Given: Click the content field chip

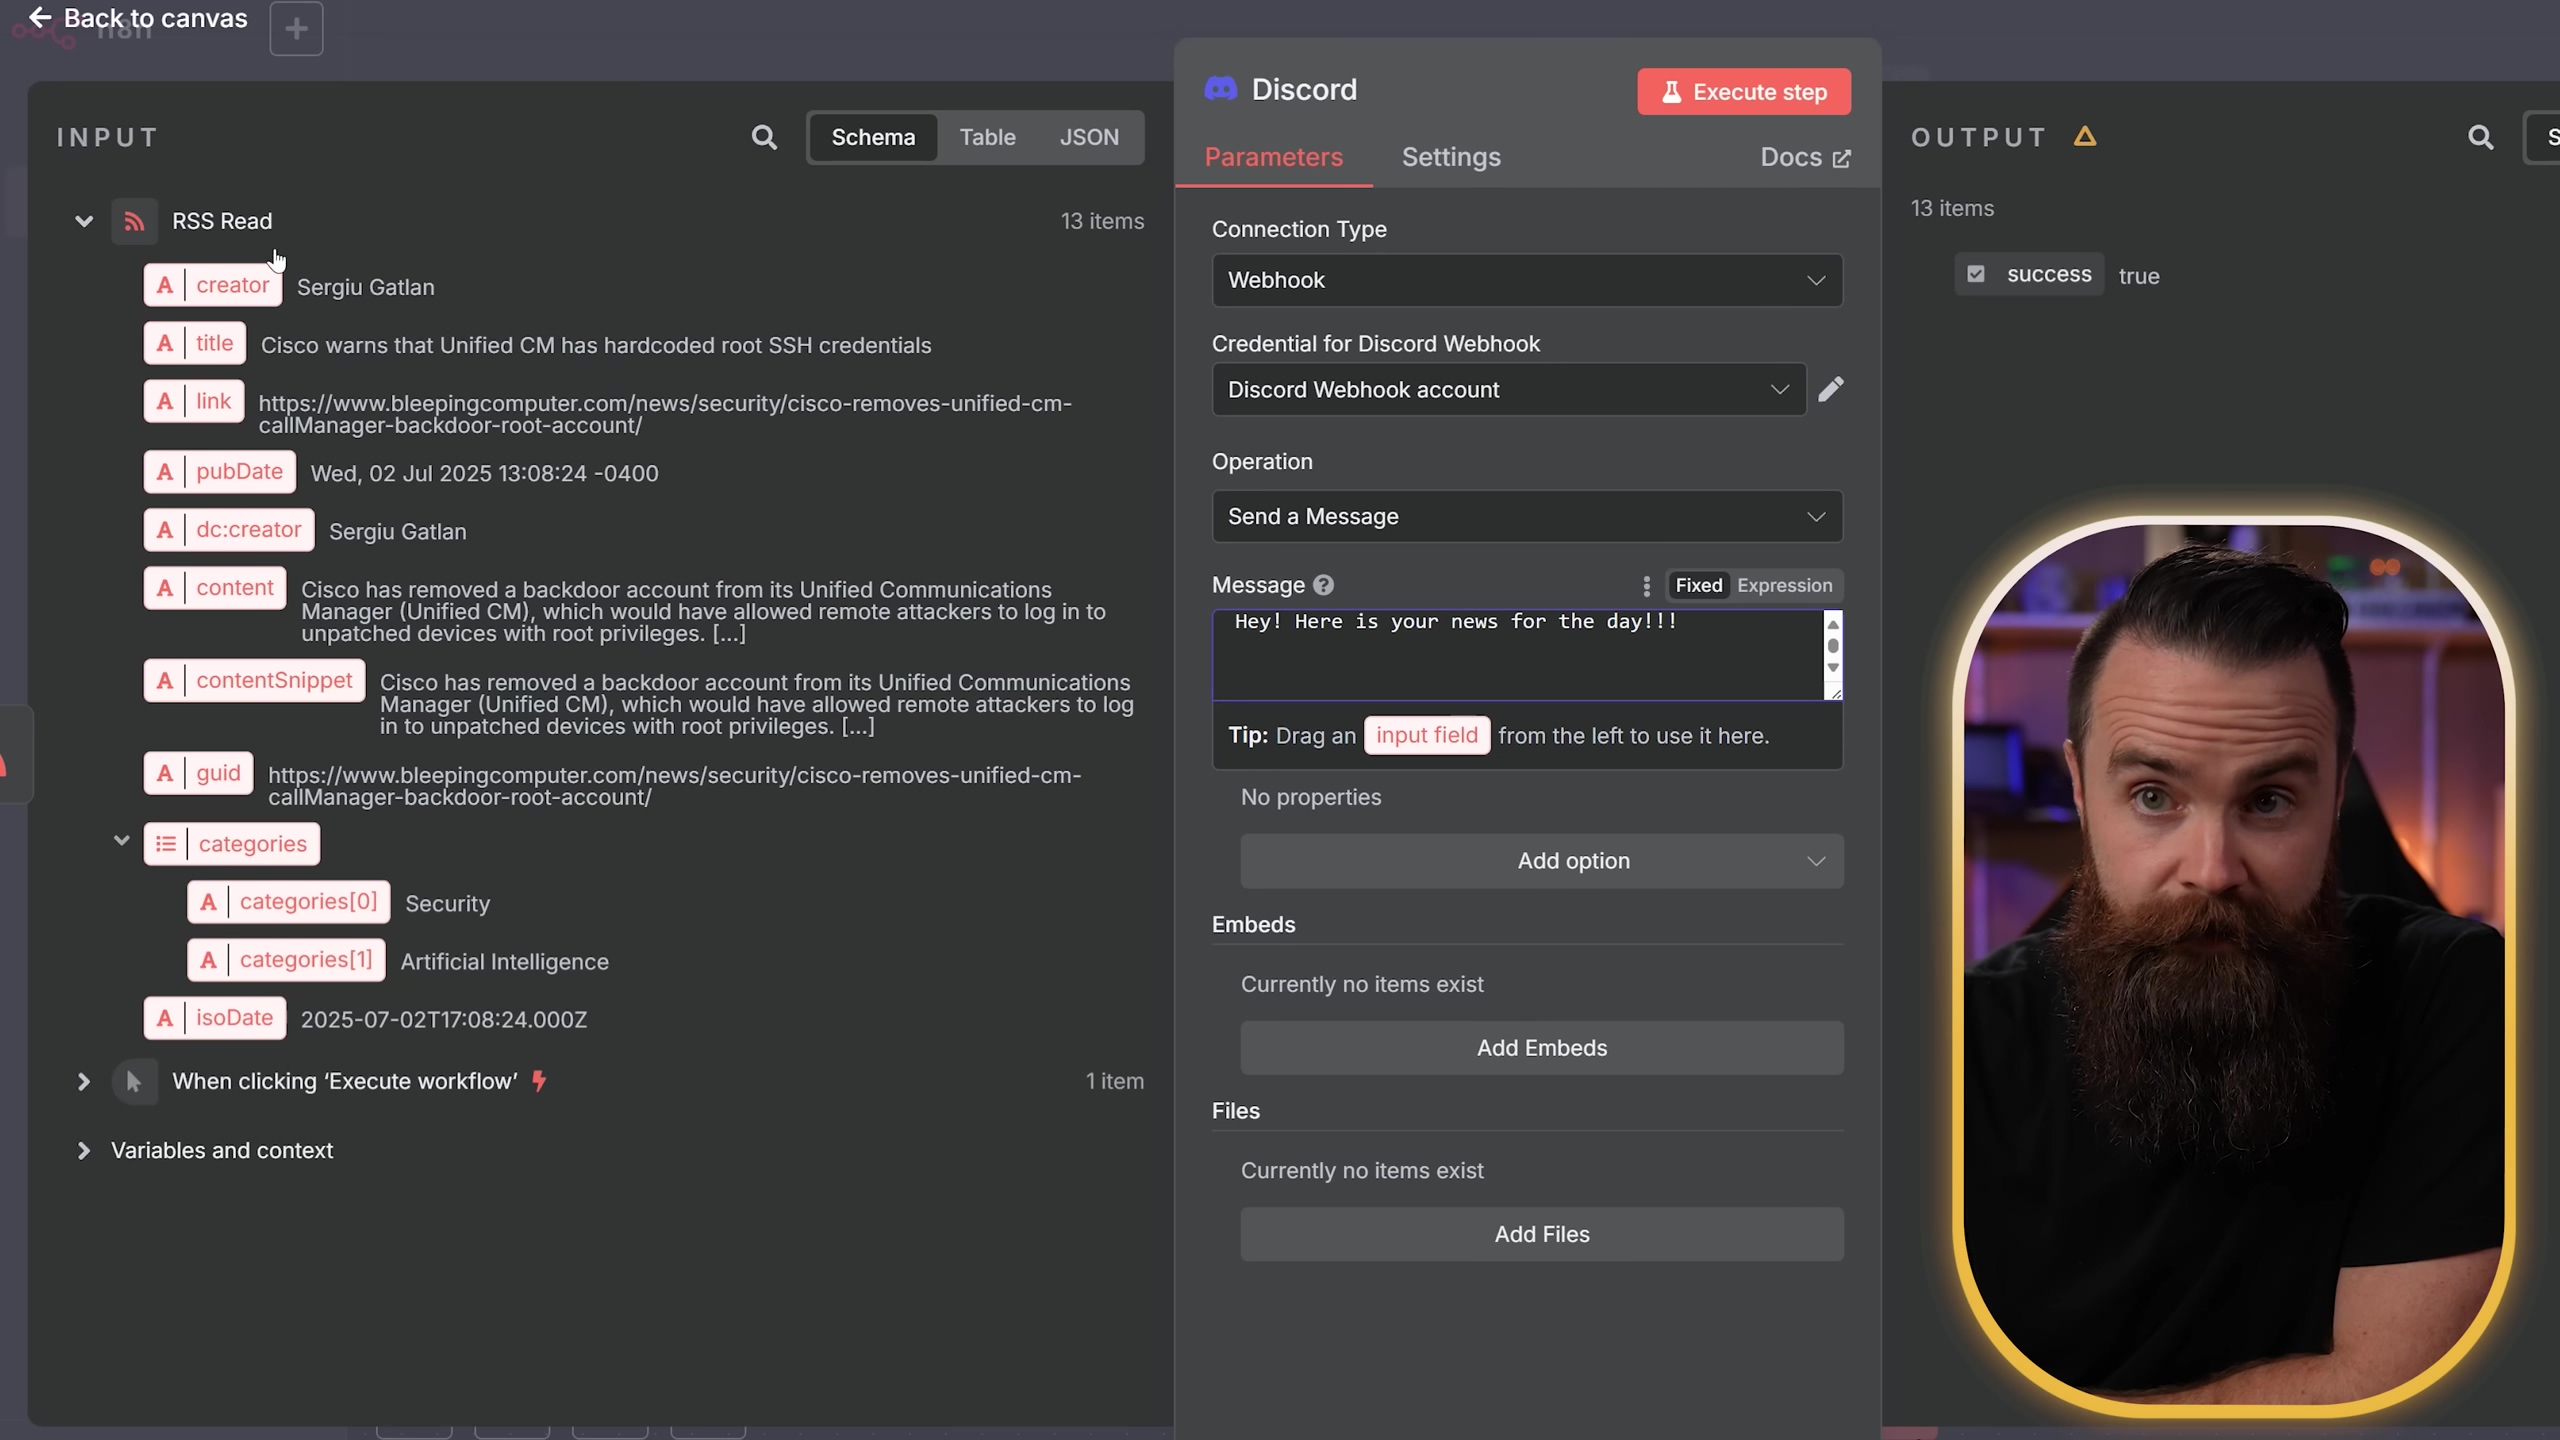Looking at the screenshot, I should pos(215,587).
